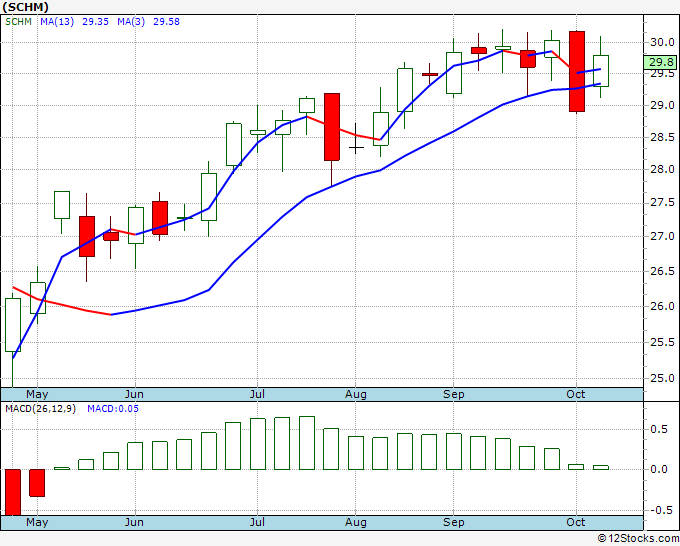
Task: Click the 29.0 price axis label
Action: (662, 105)
